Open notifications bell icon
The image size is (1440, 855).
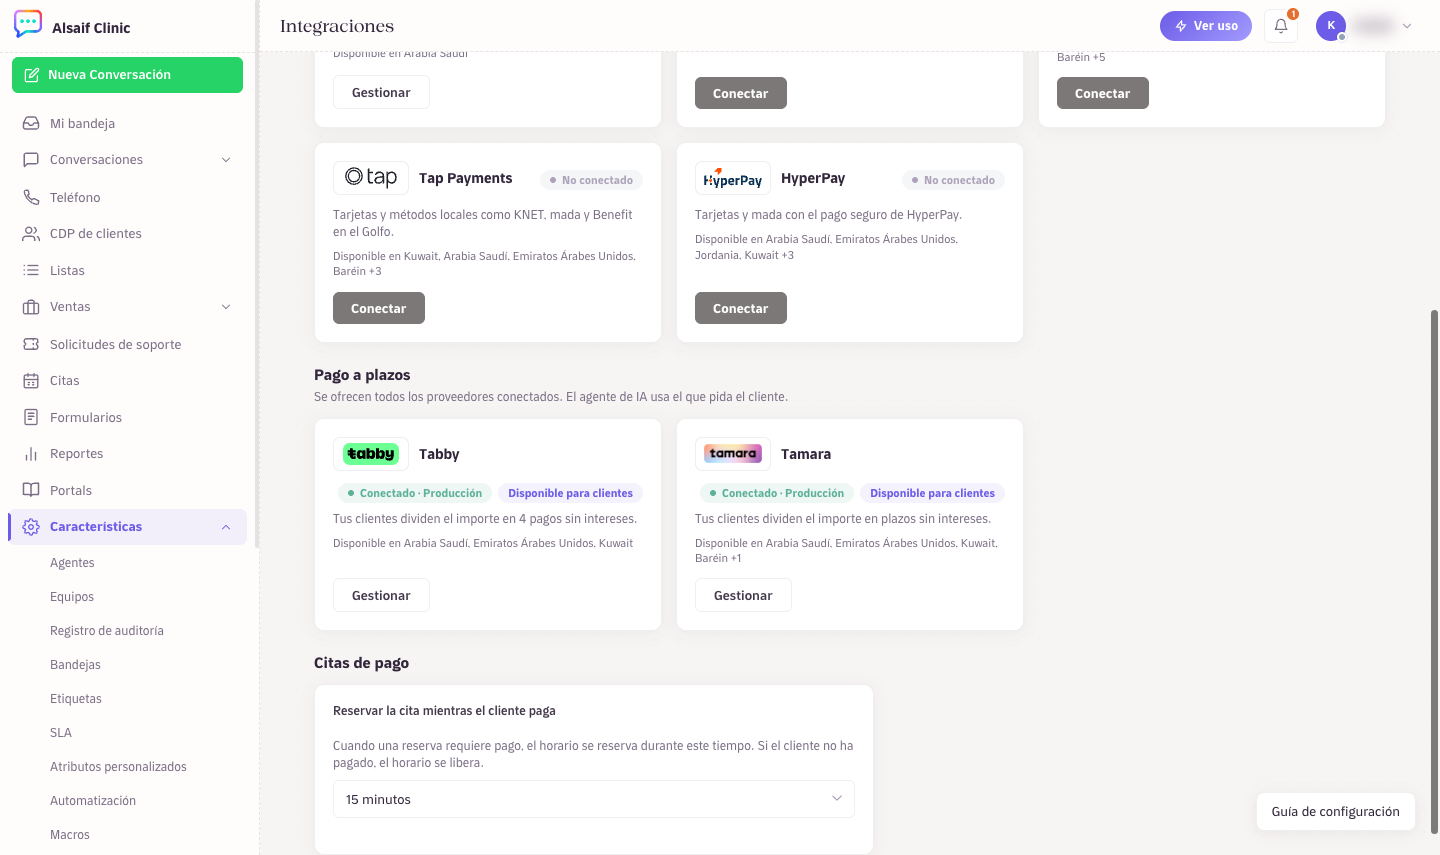[1281, 26]
